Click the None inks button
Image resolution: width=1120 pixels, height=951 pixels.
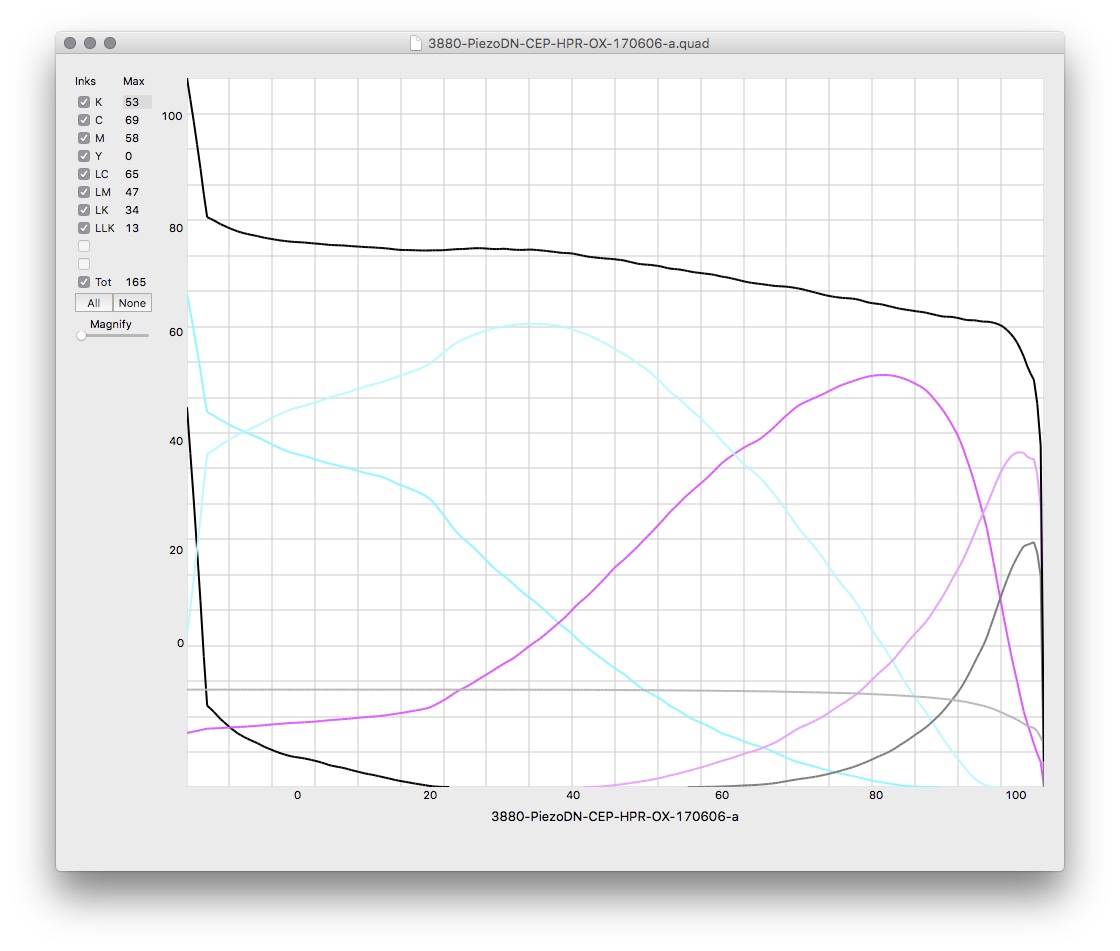tap(132, 303)
